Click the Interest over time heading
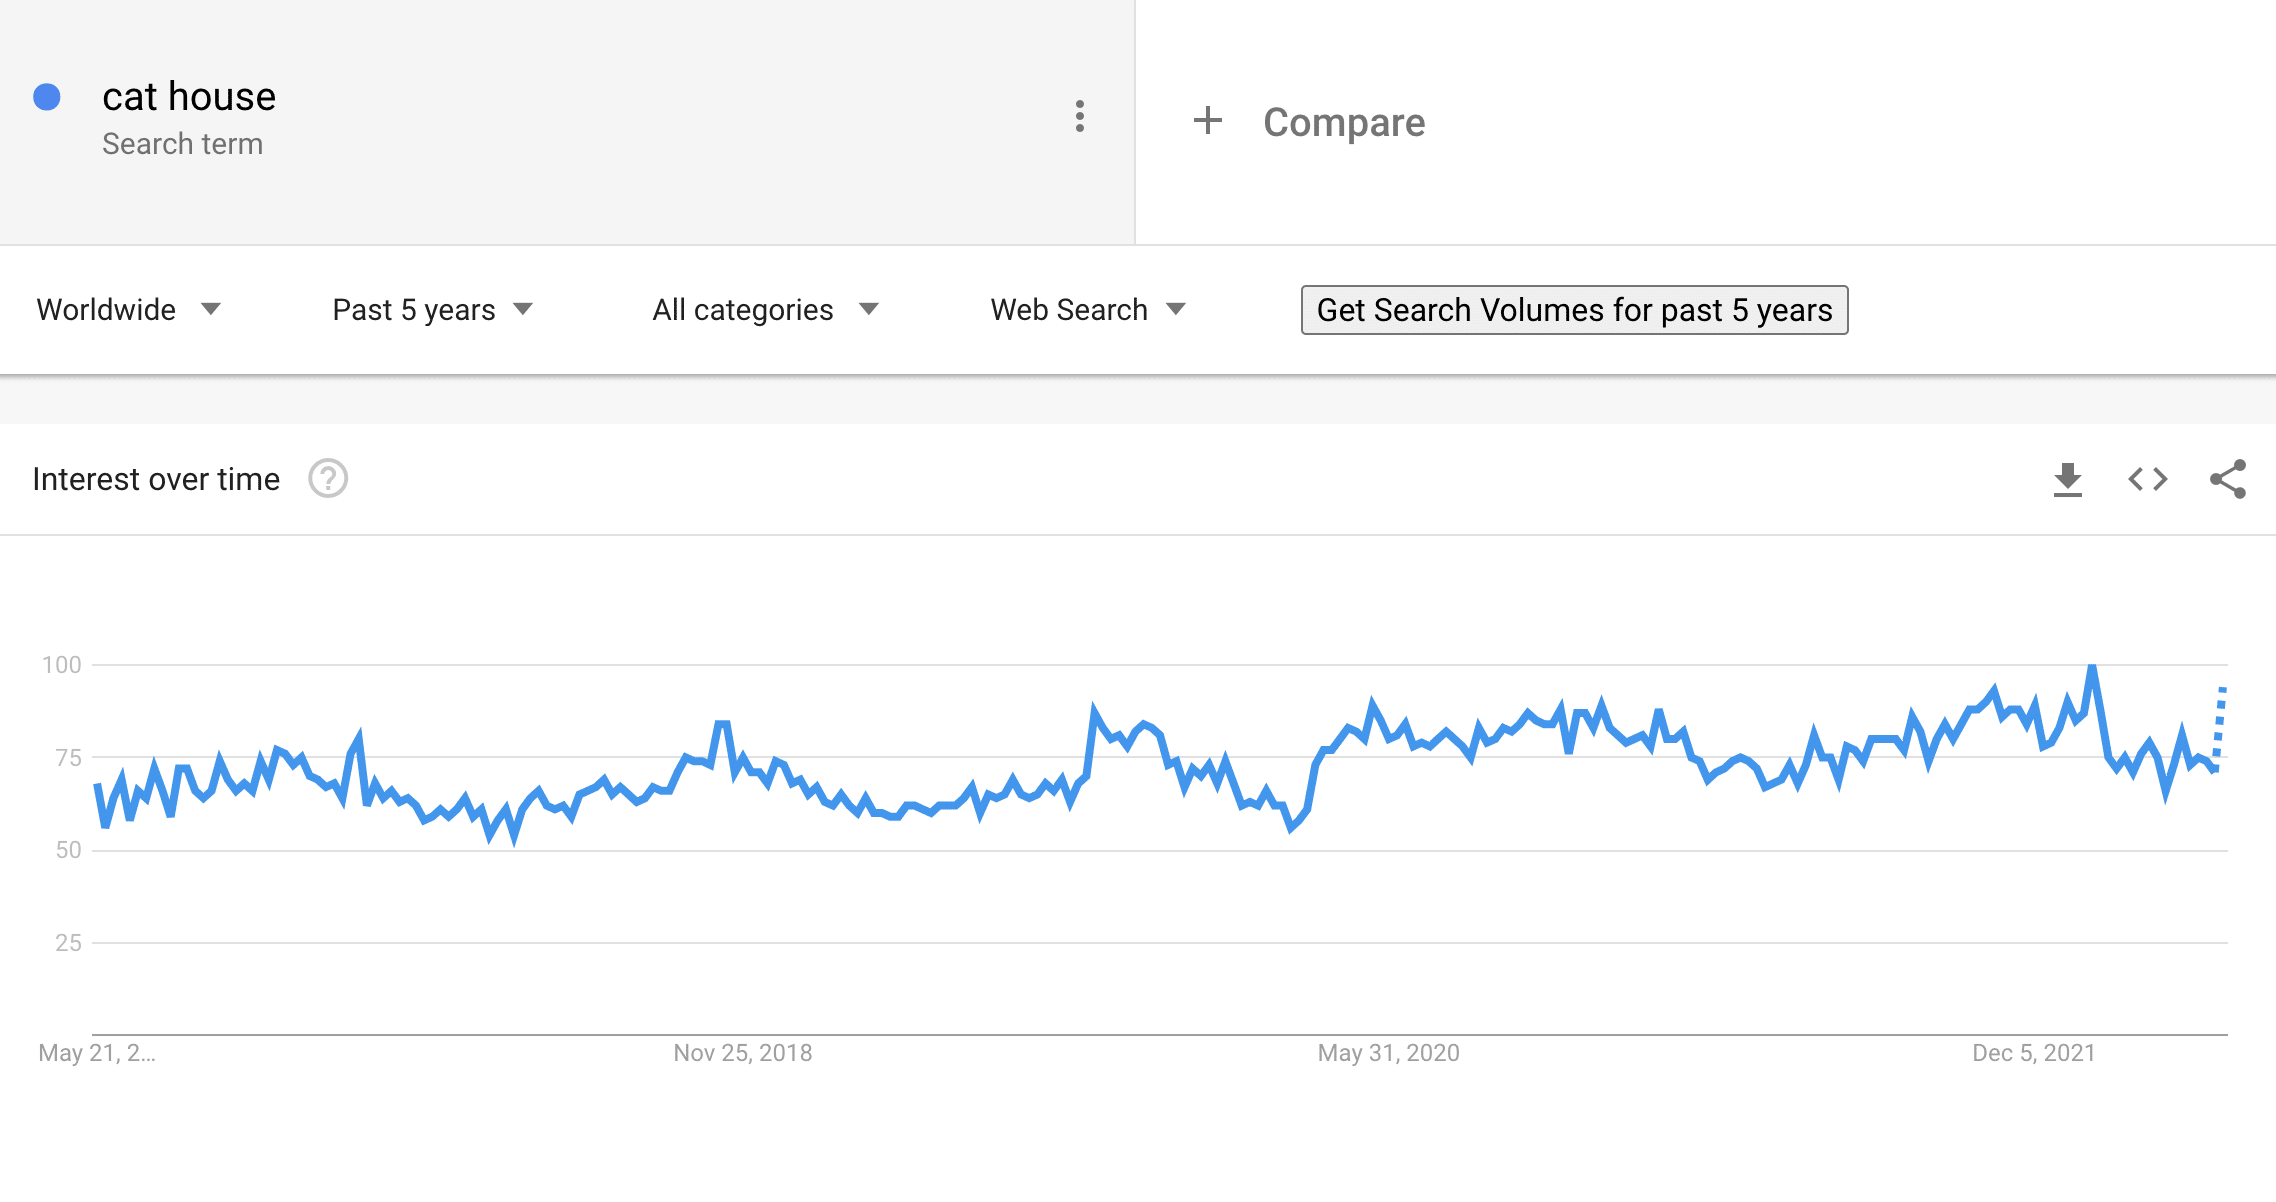The image size is (2276, 1202). click(x=156, y=480)
